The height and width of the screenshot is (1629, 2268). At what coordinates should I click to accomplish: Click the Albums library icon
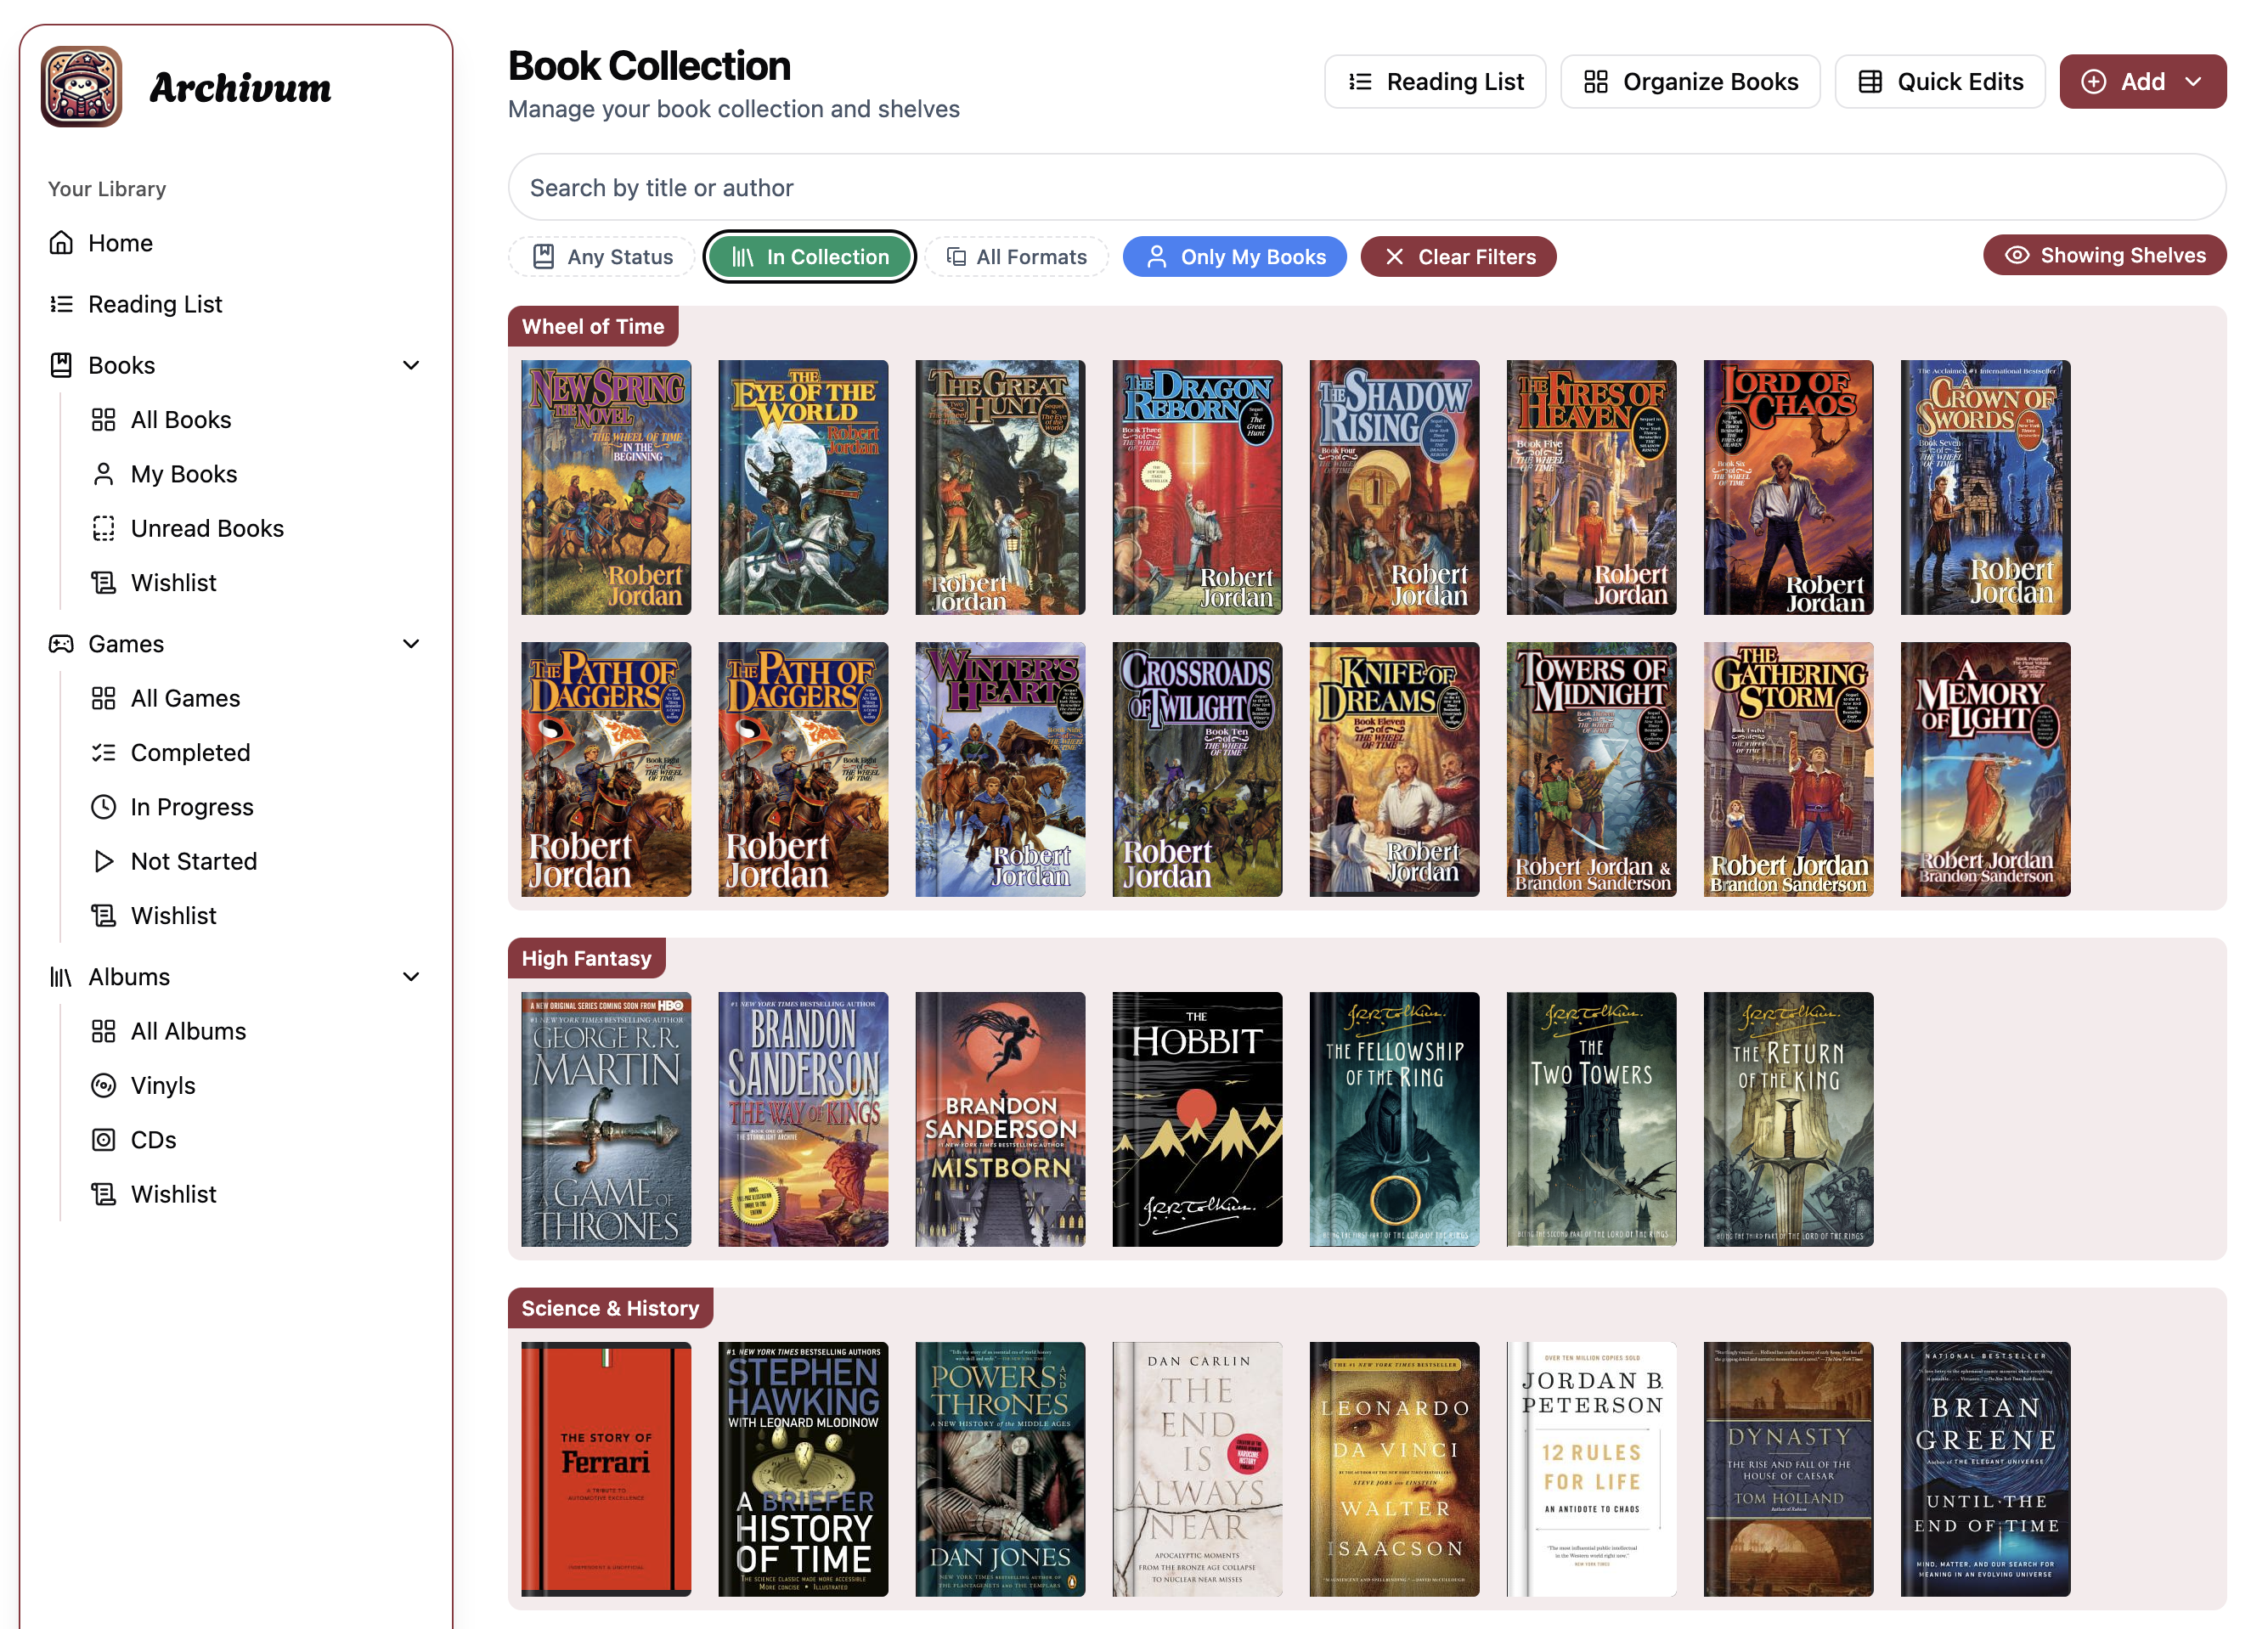[61, 977]
